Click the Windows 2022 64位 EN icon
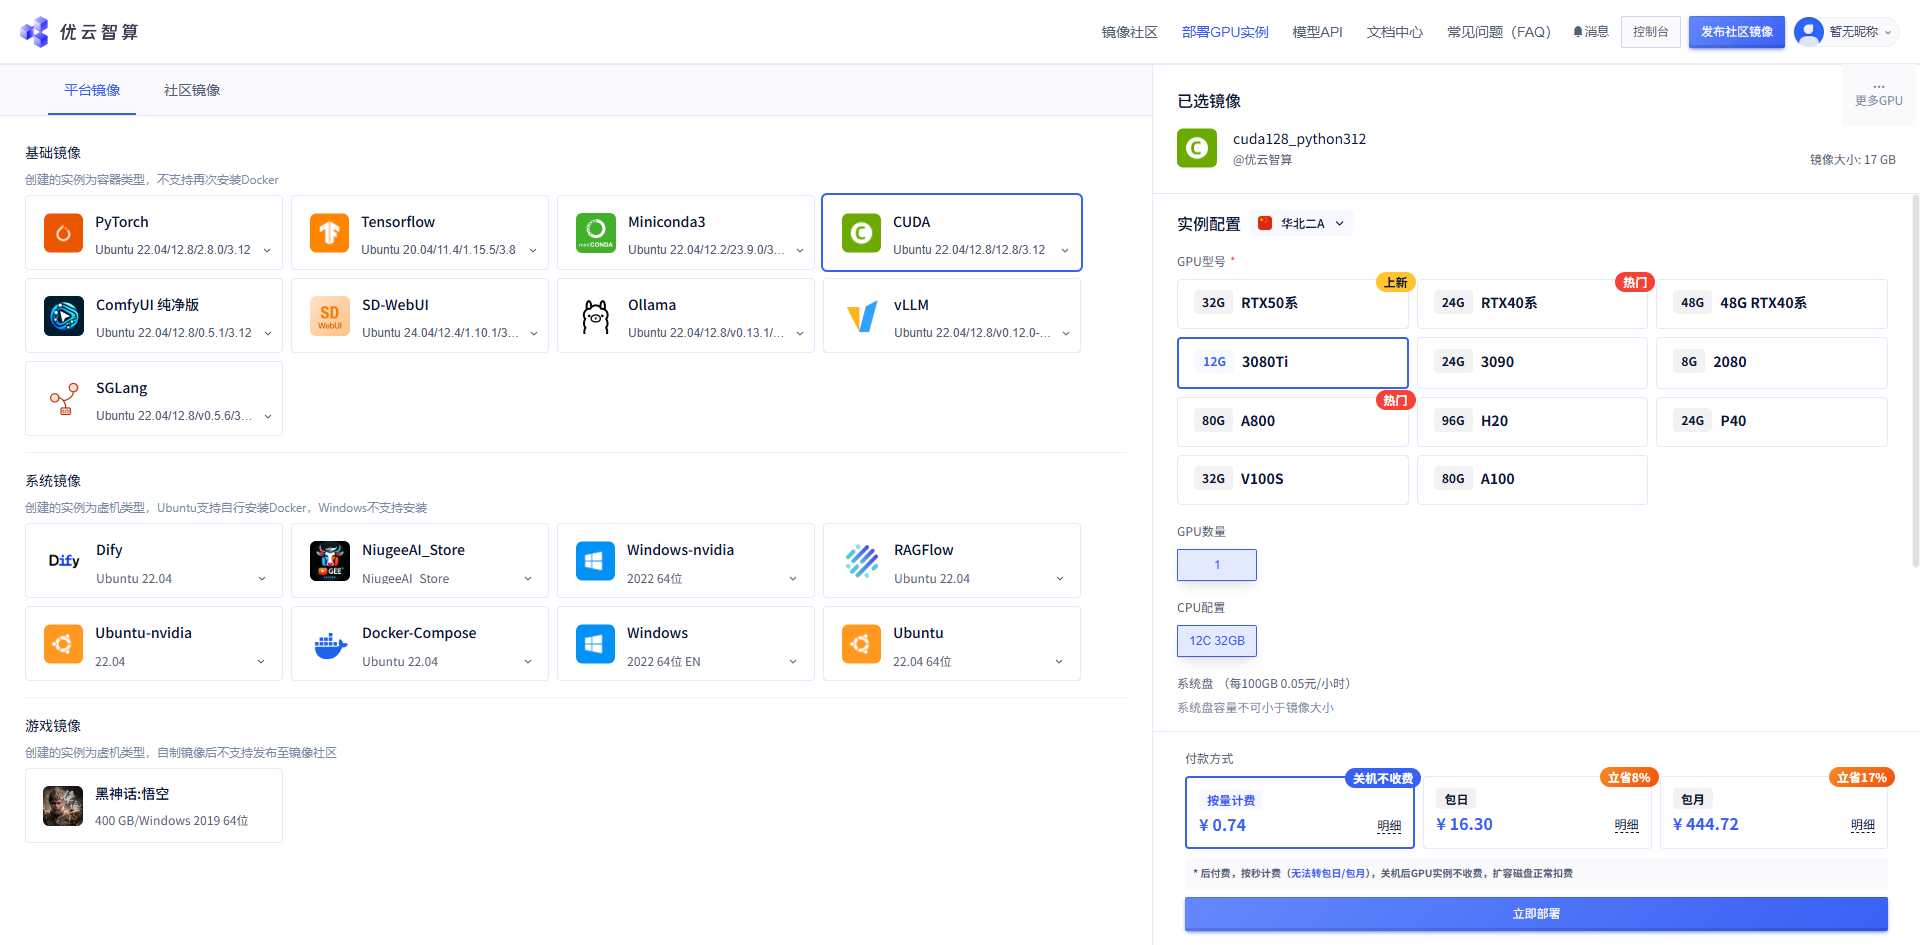Viewport: 1920px width, 945px height. pyautogui.click(x=595, y=644)
